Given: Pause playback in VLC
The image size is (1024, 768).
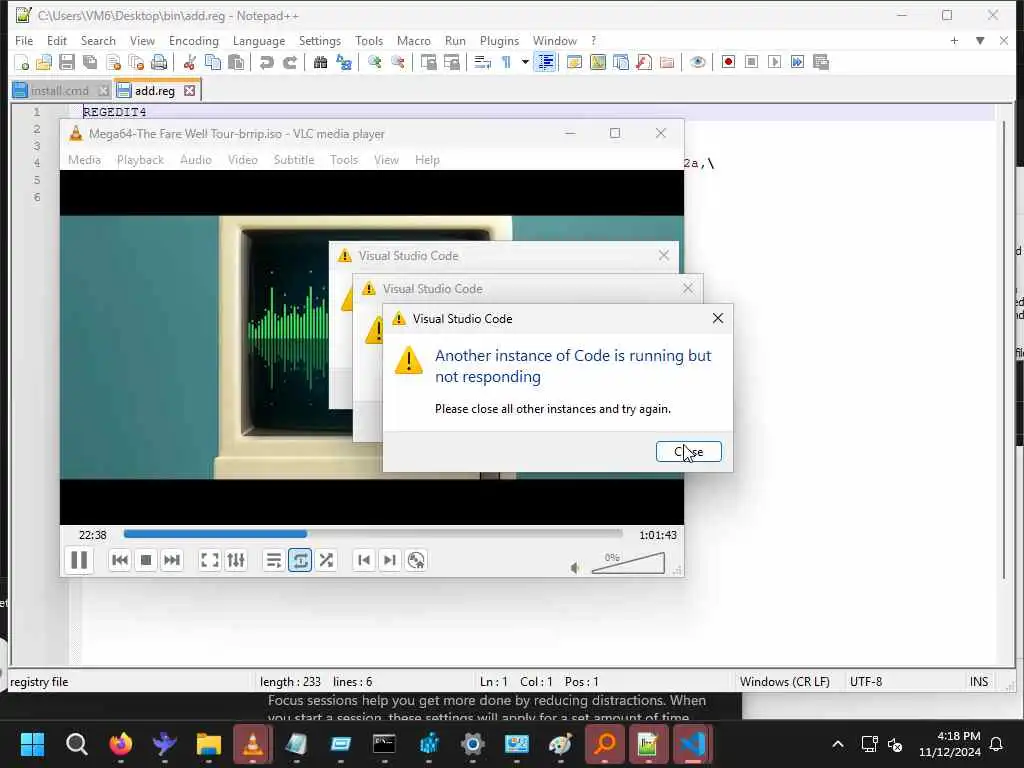Looking at the screenshot, I should click(79, 560).
